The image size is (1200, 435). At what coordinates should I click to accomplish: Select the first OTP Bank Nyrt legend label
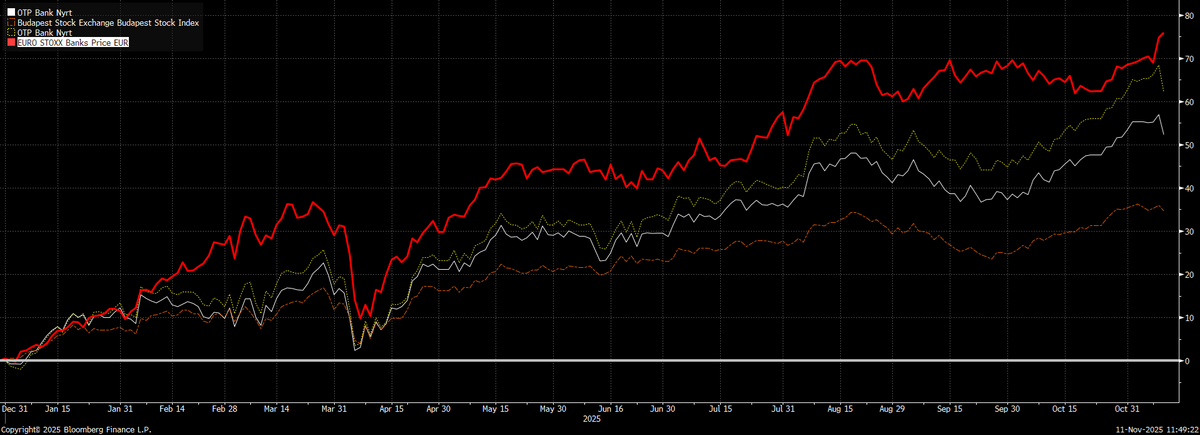pyautogui.click(x=40, y=13)
